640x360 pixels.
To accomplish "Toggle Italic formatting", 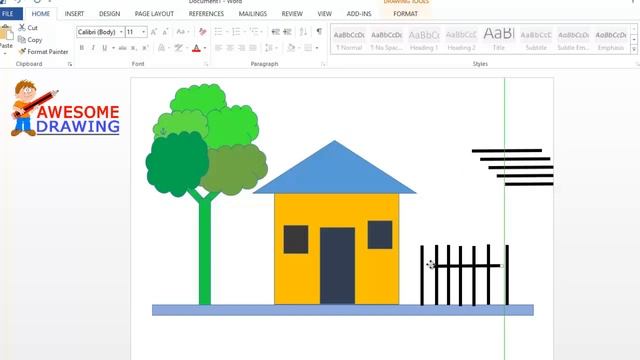I will coord(93,48).
